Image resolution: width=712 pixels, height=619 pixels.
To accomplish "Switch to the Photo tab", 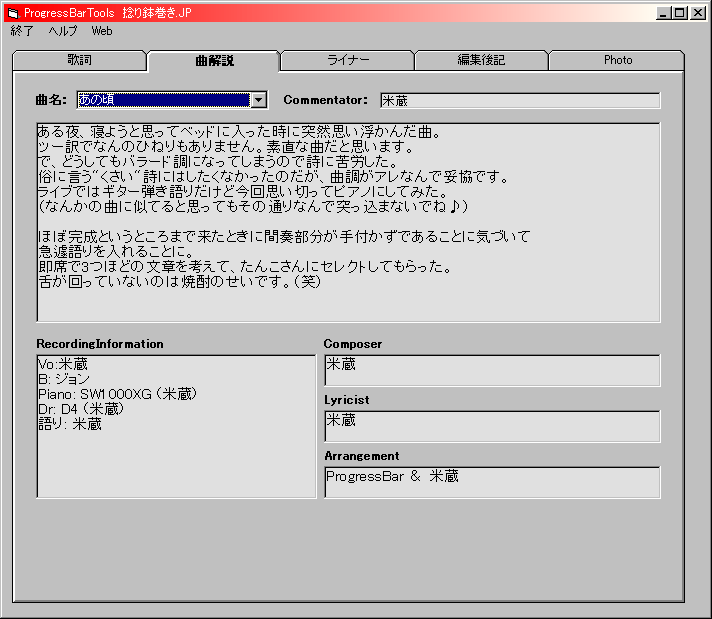I will tap(618, 60).
